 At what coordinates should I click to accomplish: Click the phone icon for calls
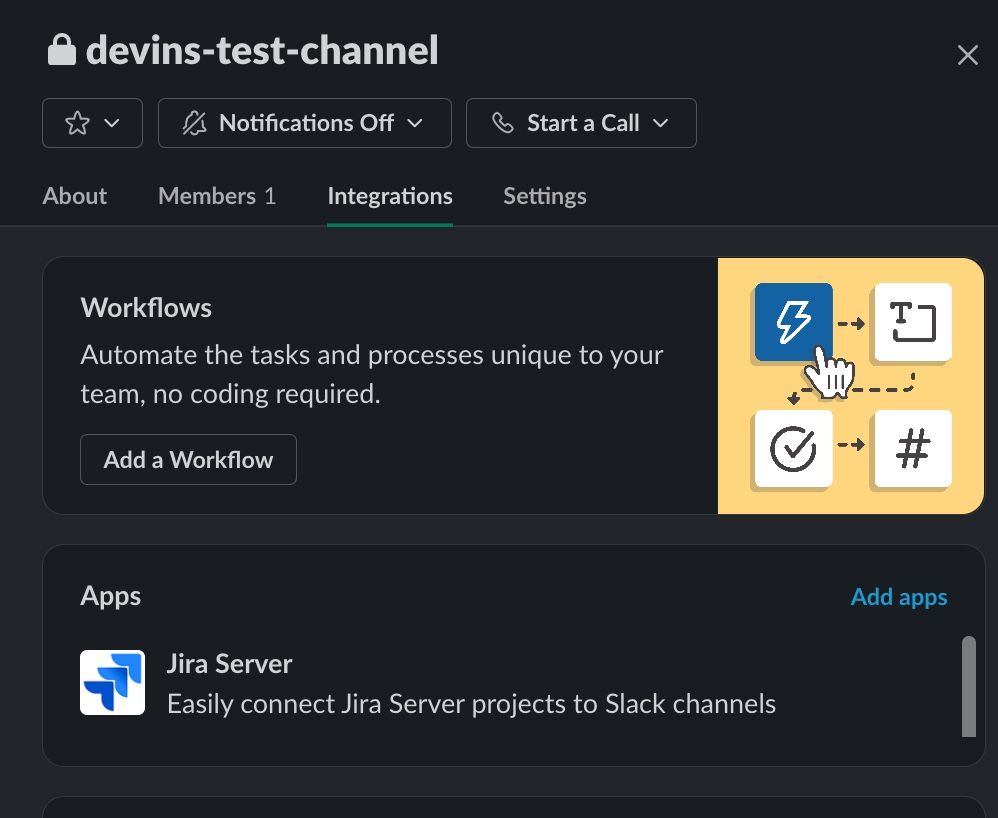click(503, 123)
